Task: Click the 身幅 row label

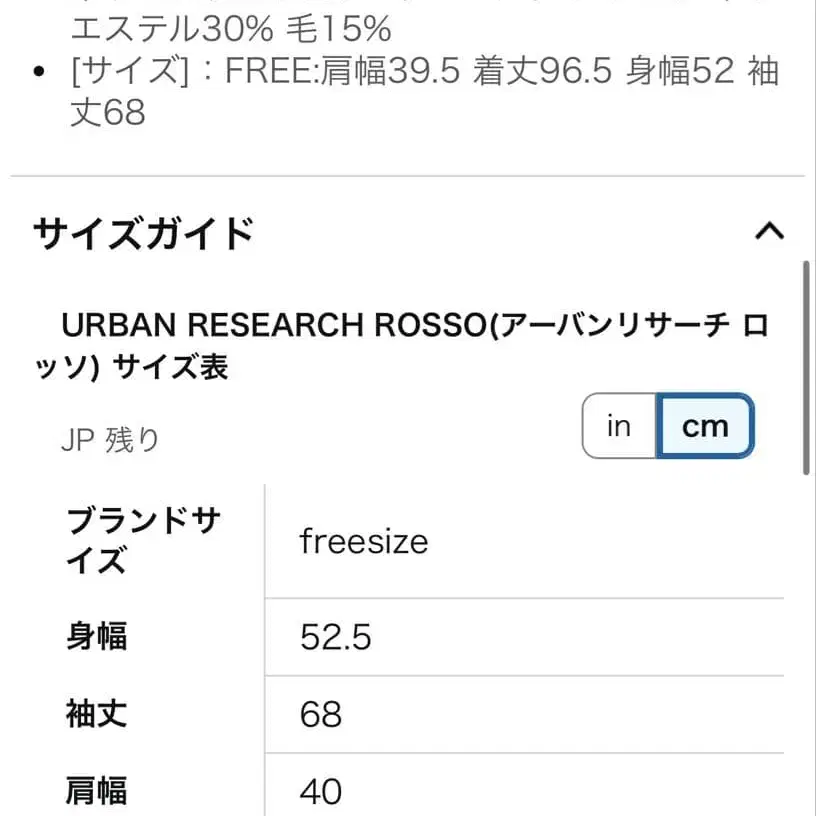Action: point(97,637)
